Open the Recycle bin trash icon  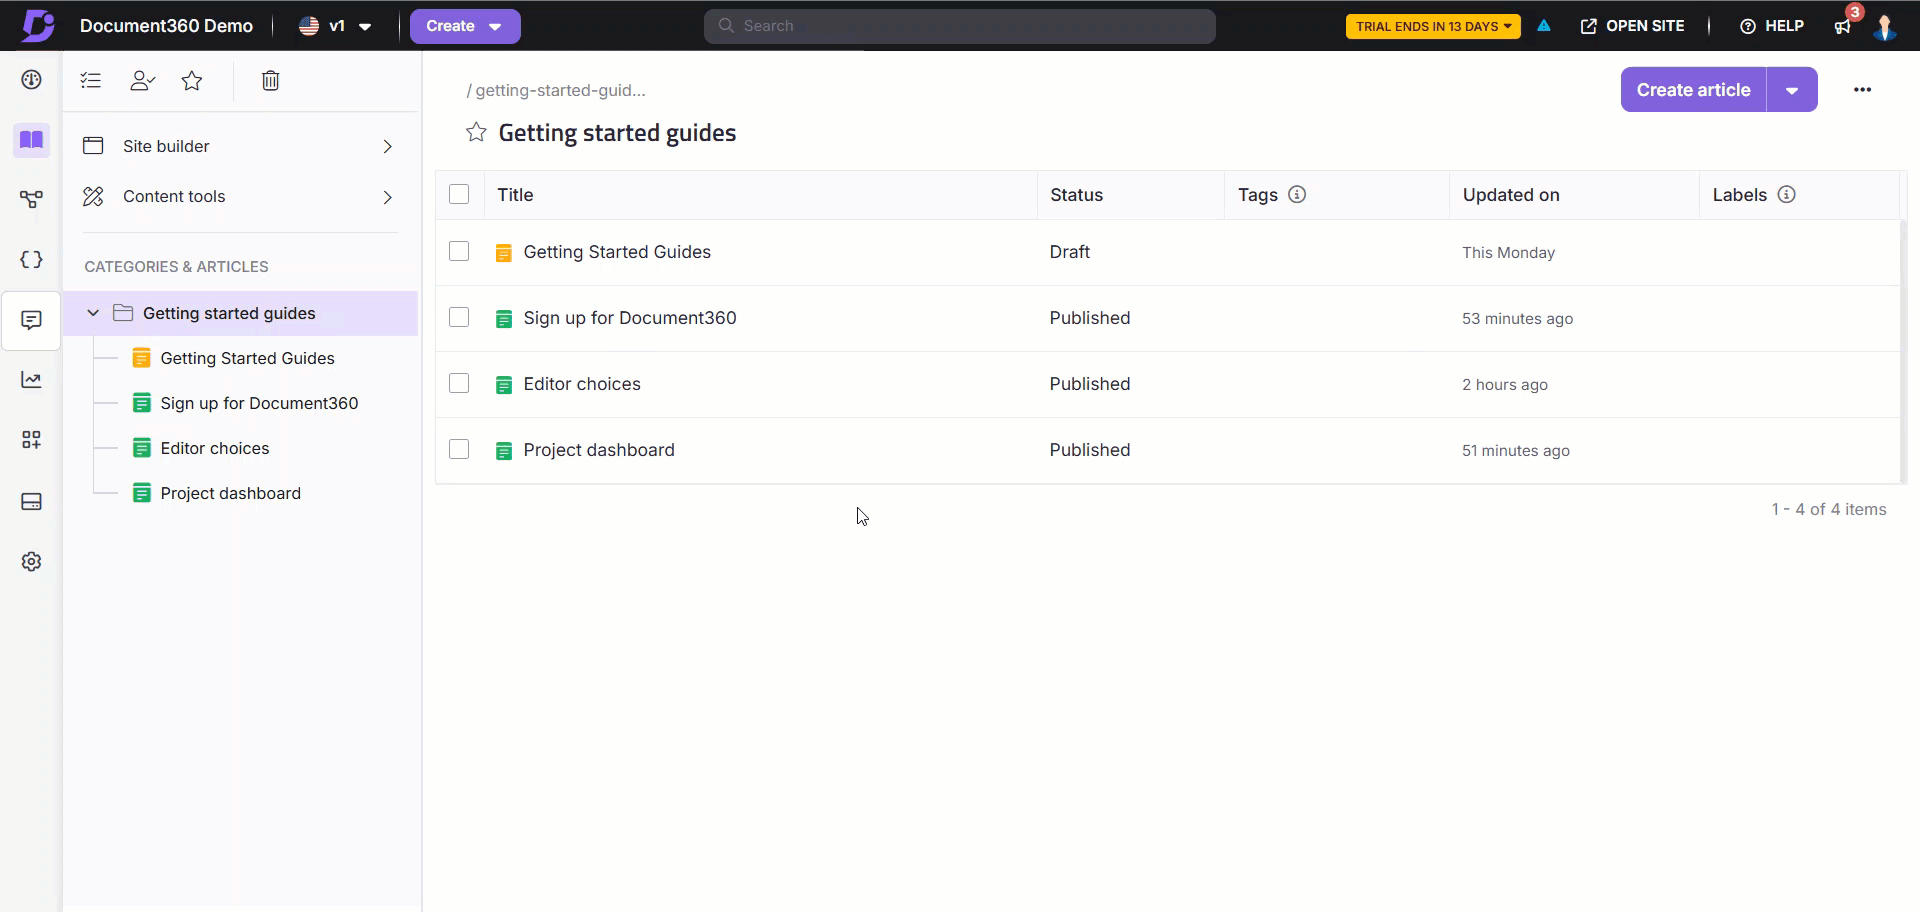[x=270, y=81]
